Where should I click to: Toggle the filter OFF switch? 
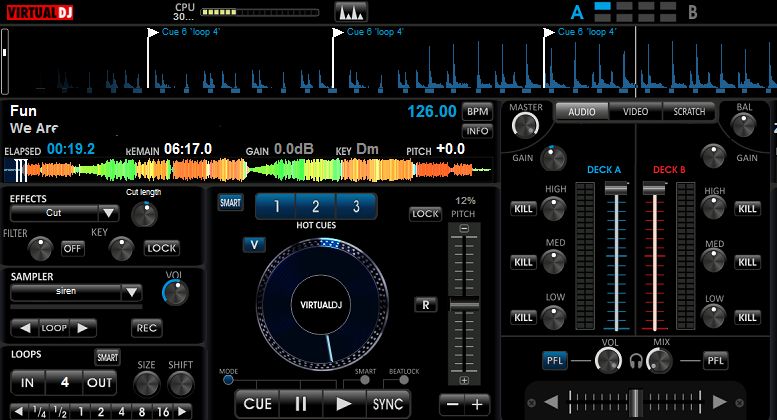click(x=73, y=248)
